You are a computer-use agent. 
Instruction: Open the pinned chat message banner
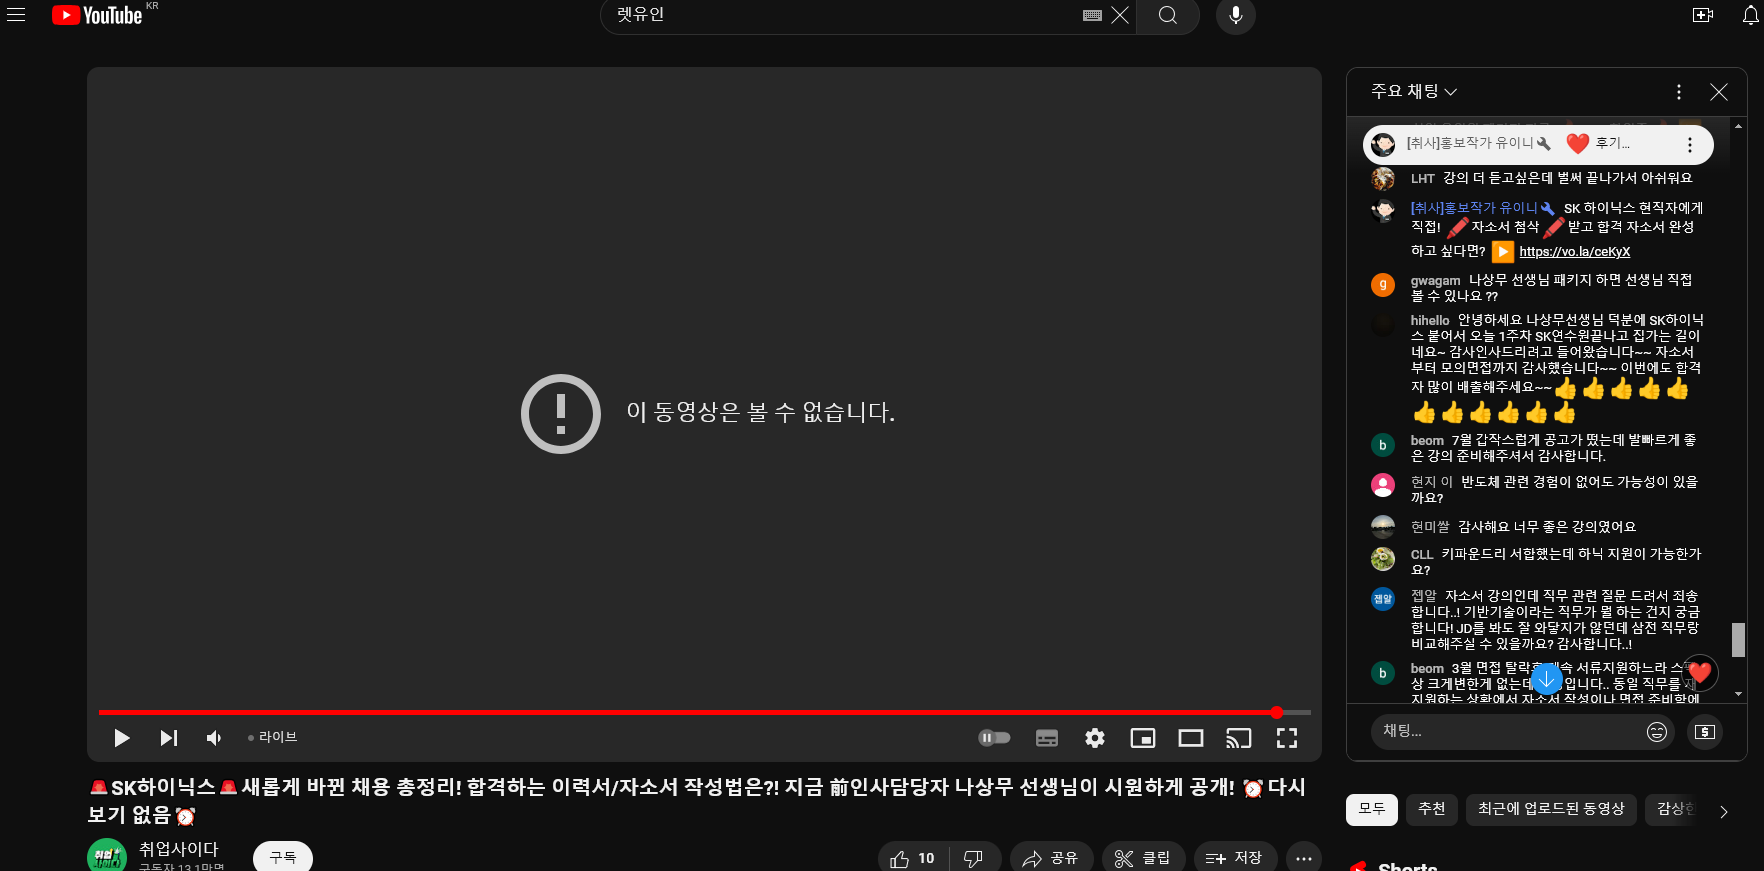1538,144
